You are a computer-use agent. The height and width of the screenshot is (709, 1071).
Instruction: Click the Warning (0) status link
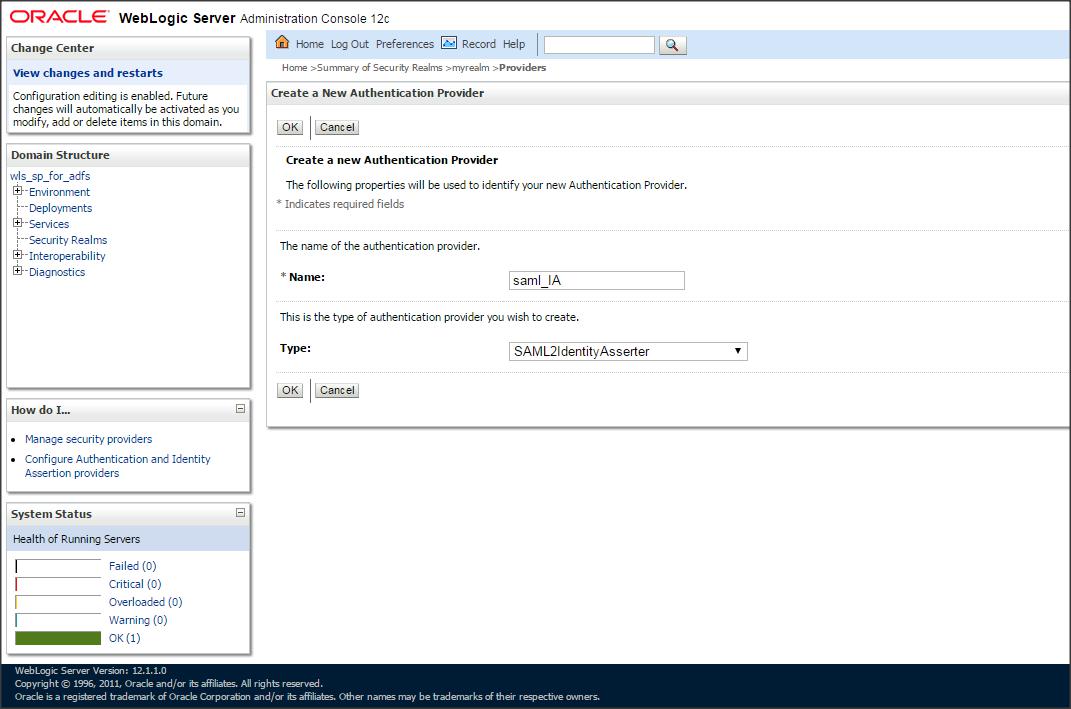(x=138, y=620)
